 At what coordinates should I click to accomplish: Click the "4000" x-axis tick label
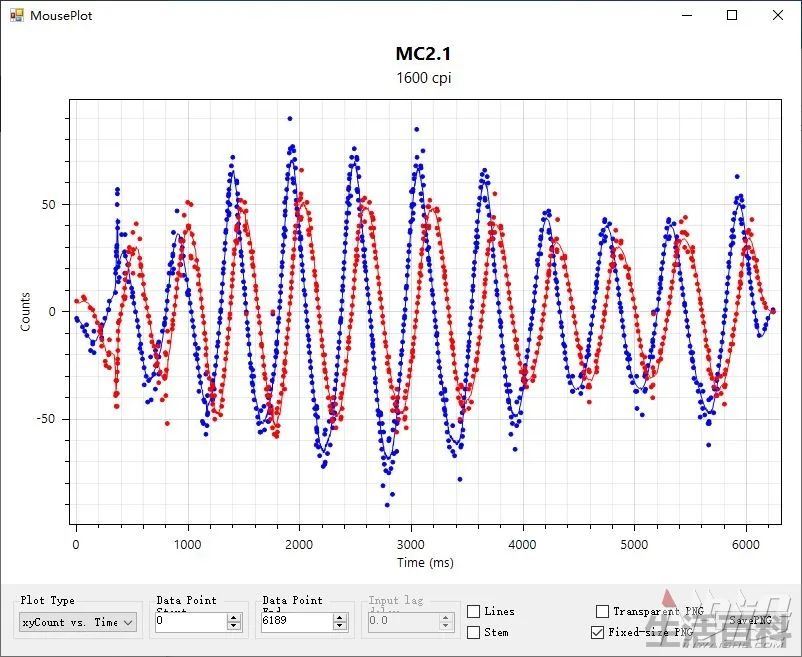click(x=522, y=545)
